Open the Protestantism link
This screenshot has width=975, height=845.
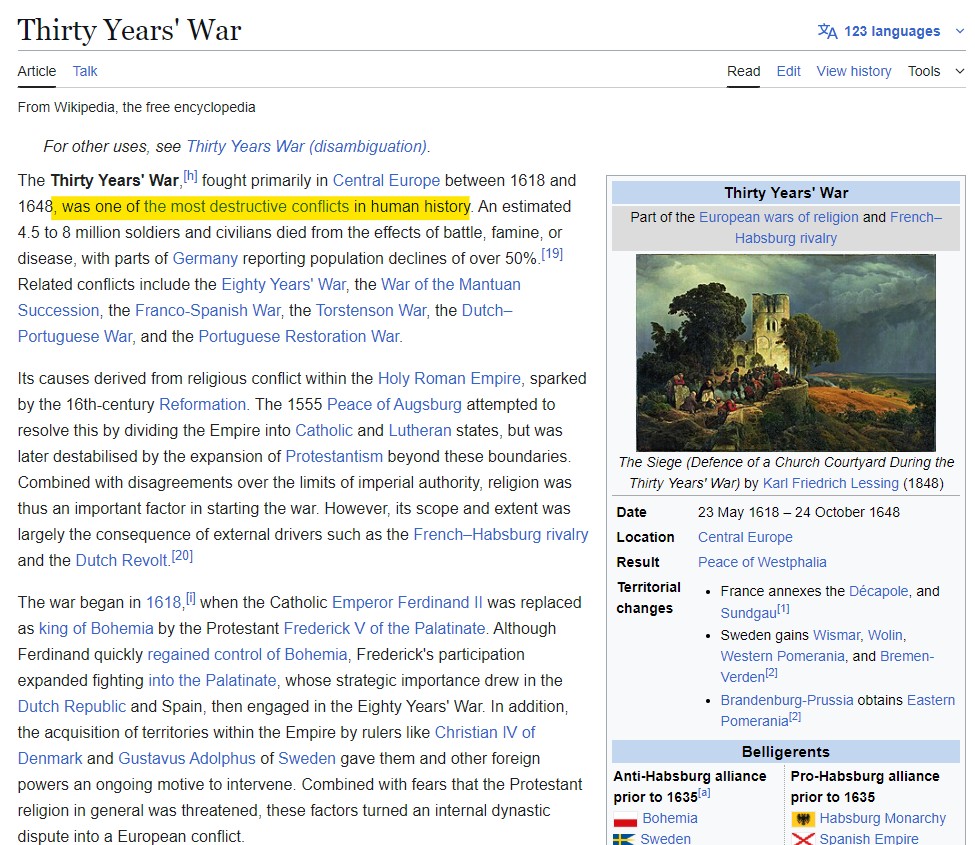[334, 456]
